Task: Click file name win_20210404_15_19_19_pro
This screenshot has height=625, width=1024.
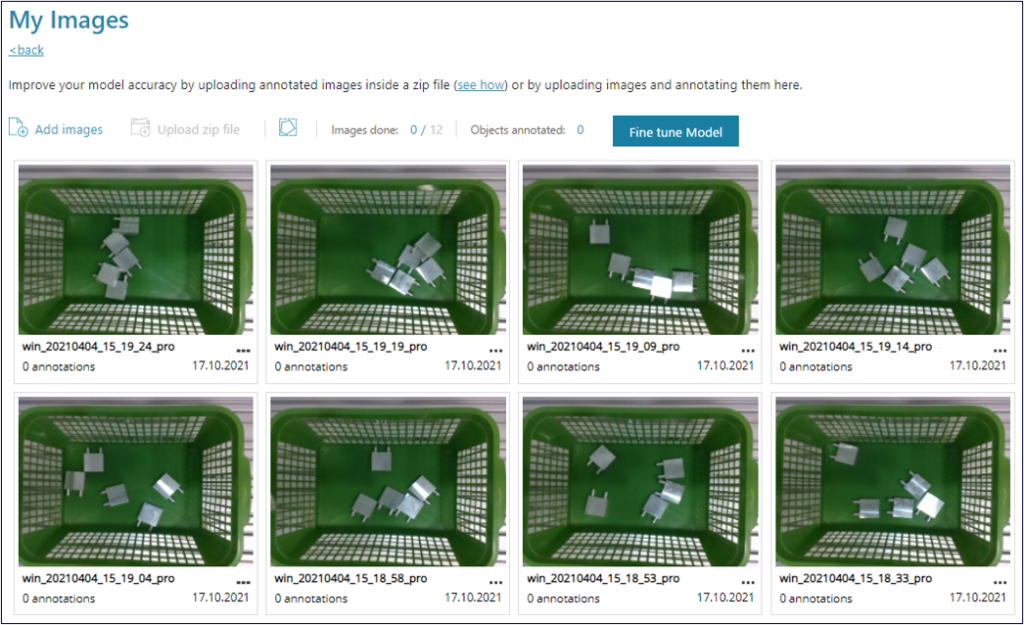Action: 351,347
